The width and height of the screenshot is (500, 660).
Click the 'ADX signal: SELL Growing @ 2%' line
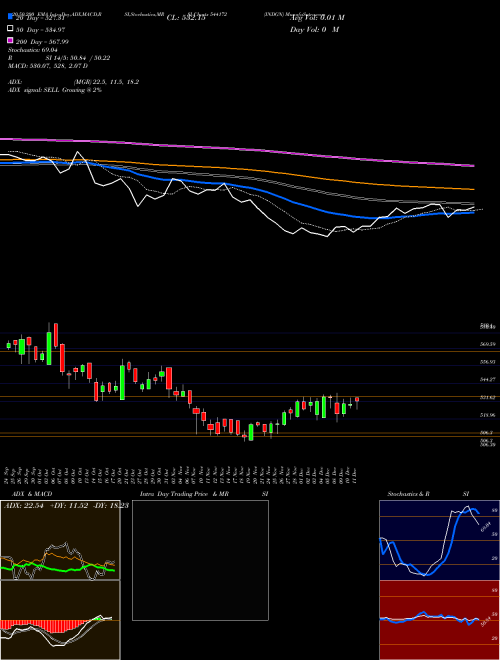tap(55, 90)
